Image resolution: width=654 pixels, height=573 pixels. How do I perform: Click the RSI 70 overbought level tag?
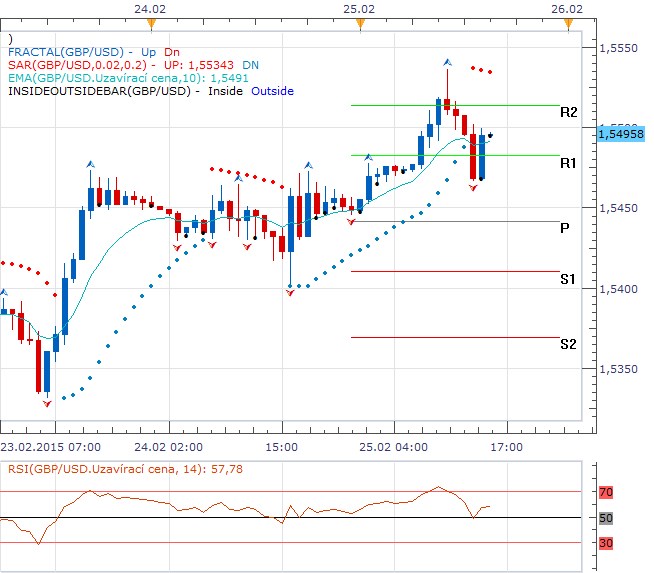click(606, 492)
